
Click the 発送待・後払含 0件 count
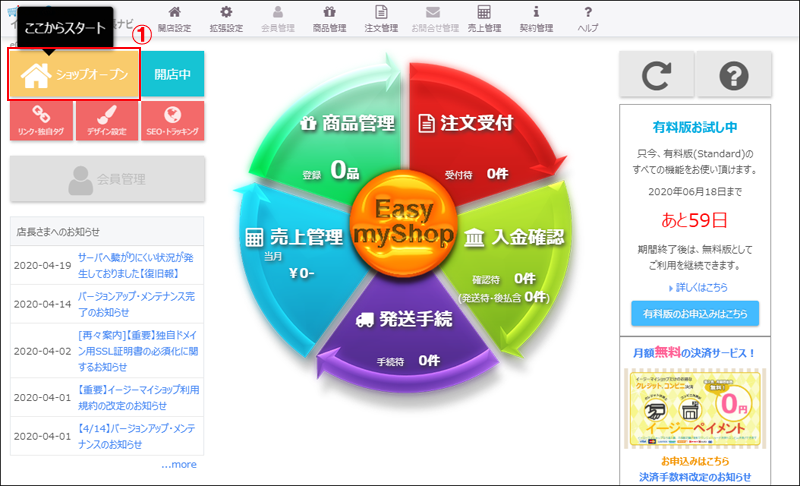pos(504,297)
